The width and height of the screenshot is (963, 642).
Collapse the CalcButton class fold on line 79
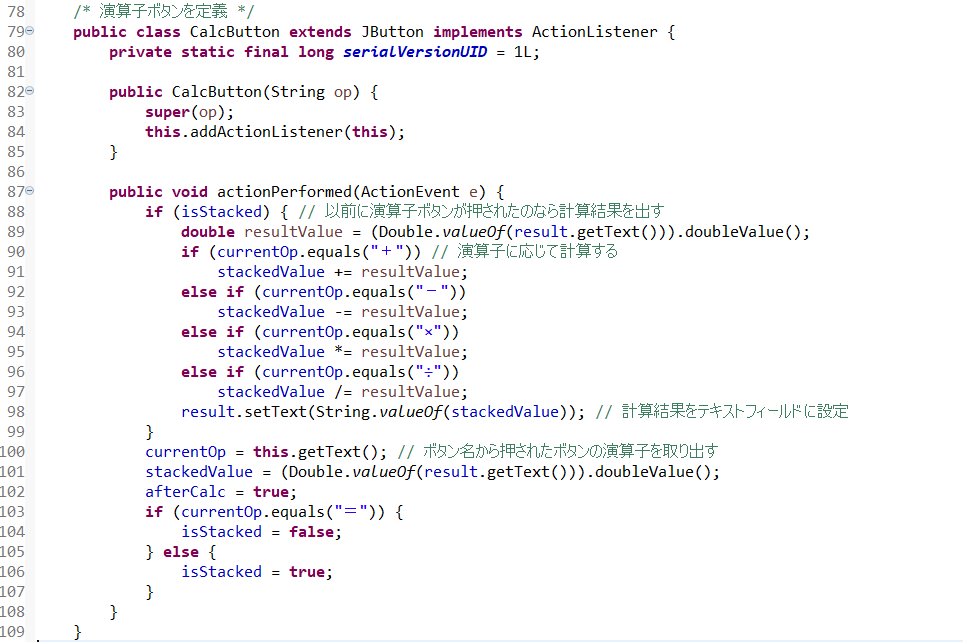[x=30, y=32]
